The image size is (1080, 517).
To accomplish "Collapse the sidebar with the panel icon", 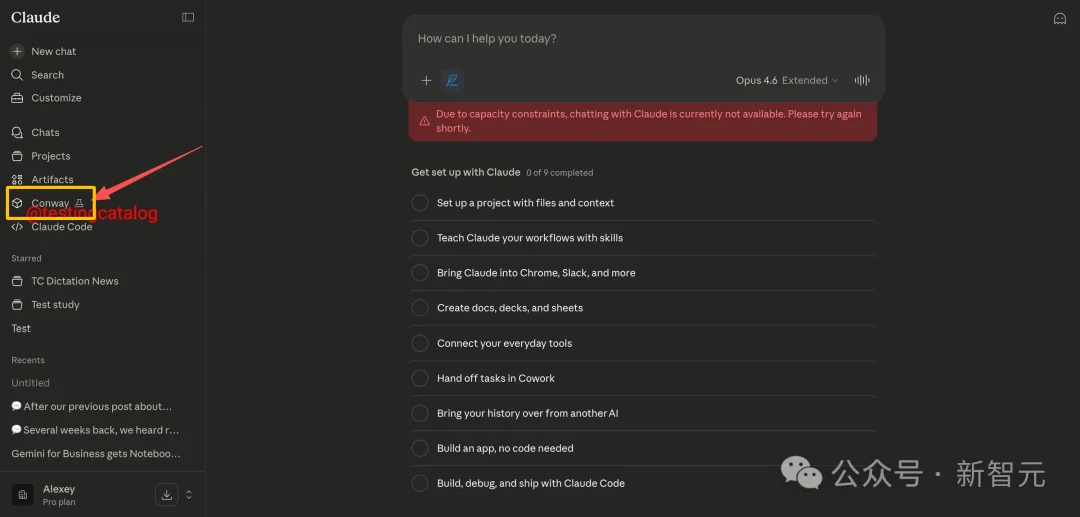I will coord(188,17).
